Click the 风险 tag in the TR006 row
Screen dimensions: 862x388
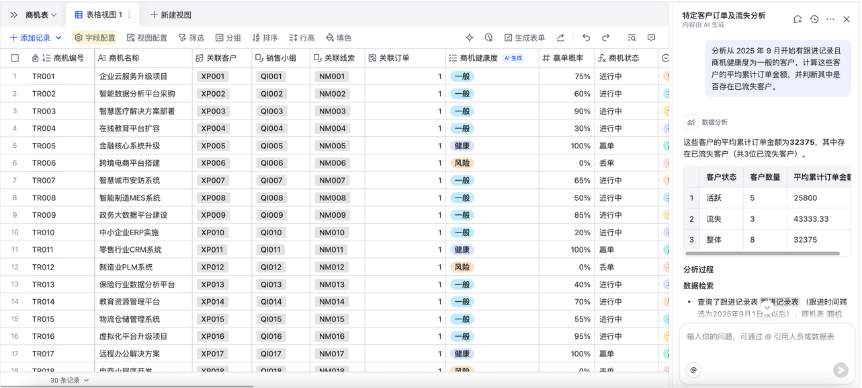[462, 163]
